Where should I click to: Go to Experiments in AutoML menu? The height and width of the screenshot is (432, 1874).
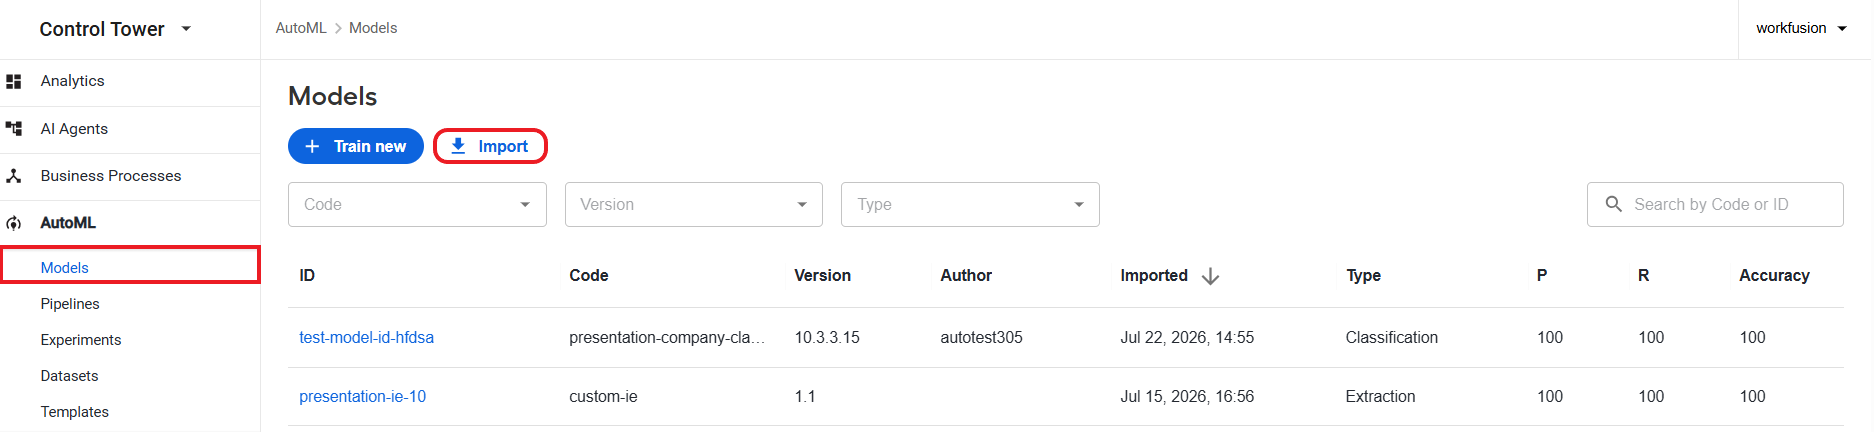coord(81,340)
